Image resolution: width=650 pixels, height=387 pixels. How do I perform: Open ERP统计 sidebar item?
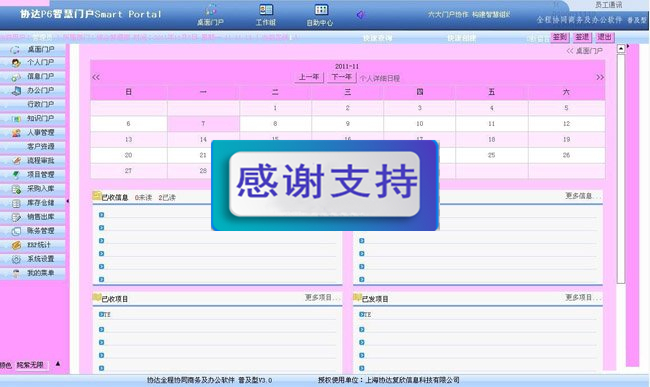33,245
